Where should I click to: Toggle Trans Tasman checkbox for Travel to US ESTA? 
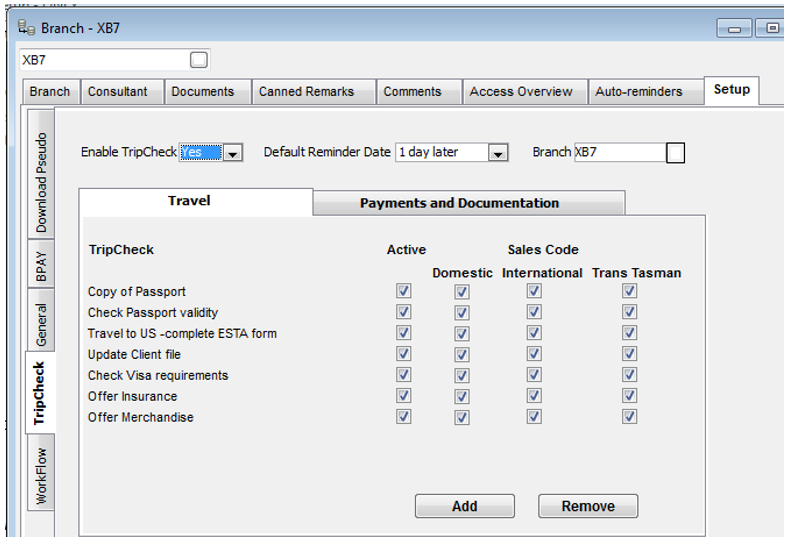[630, 333]
